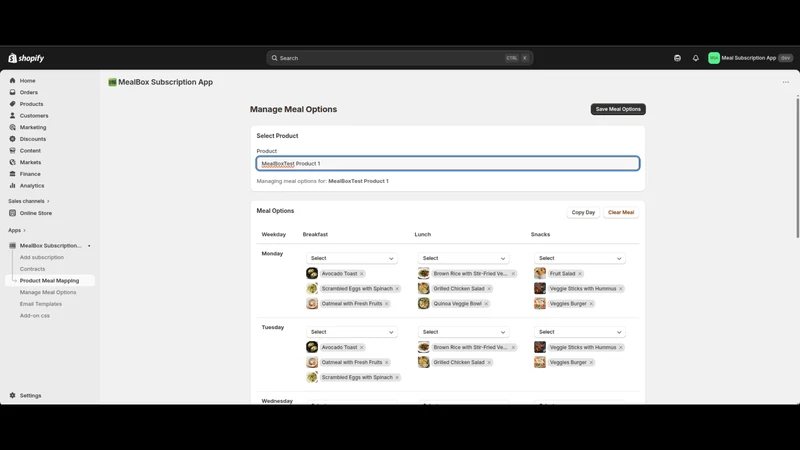Open Discounts section
This screenshot has width=800, height=450.
33,139
